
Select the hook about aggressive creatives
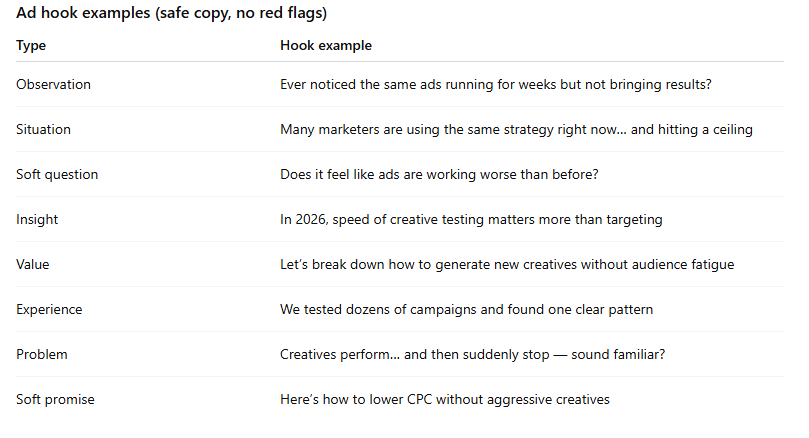coord(444,400)
